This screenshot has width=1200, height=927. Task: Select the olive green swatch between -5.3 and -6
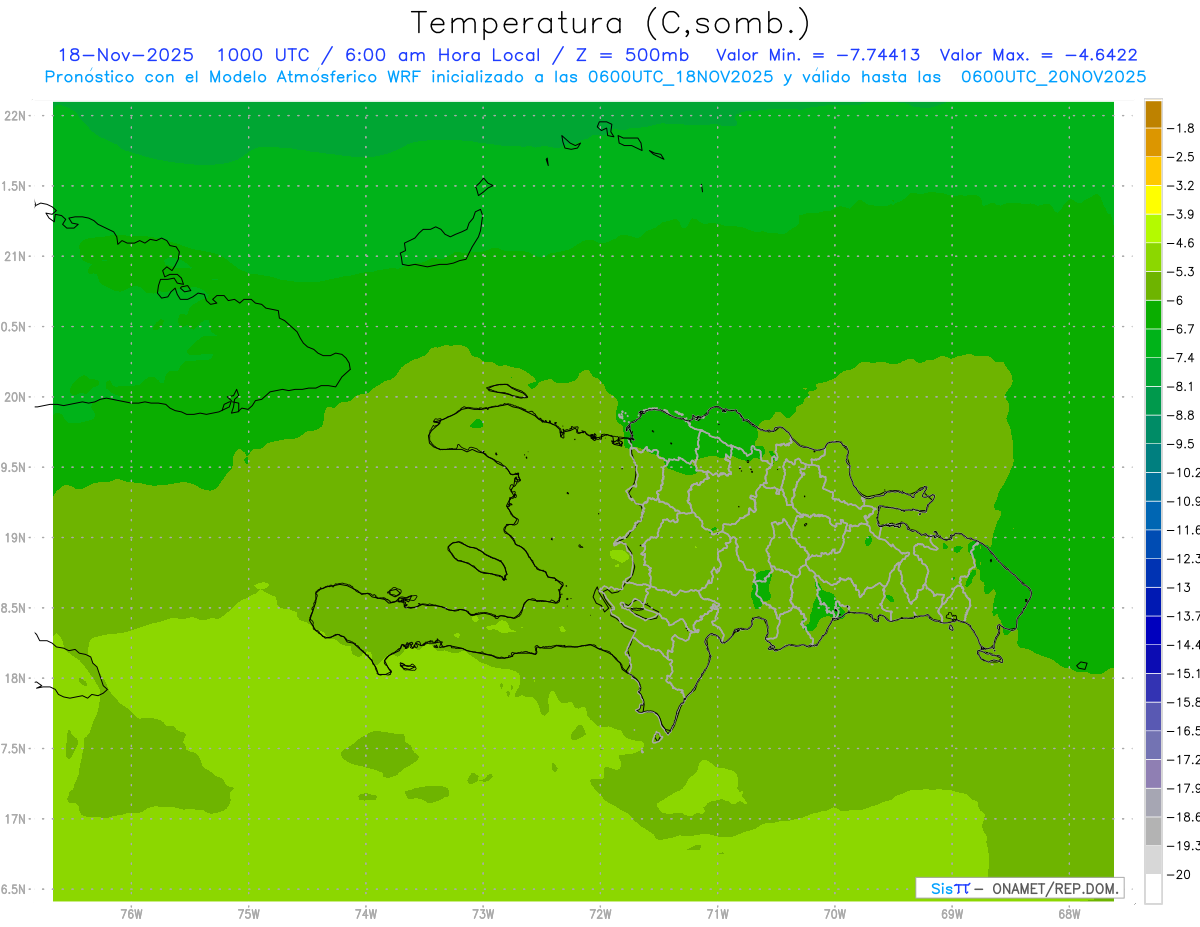[x=1154, y=286]
